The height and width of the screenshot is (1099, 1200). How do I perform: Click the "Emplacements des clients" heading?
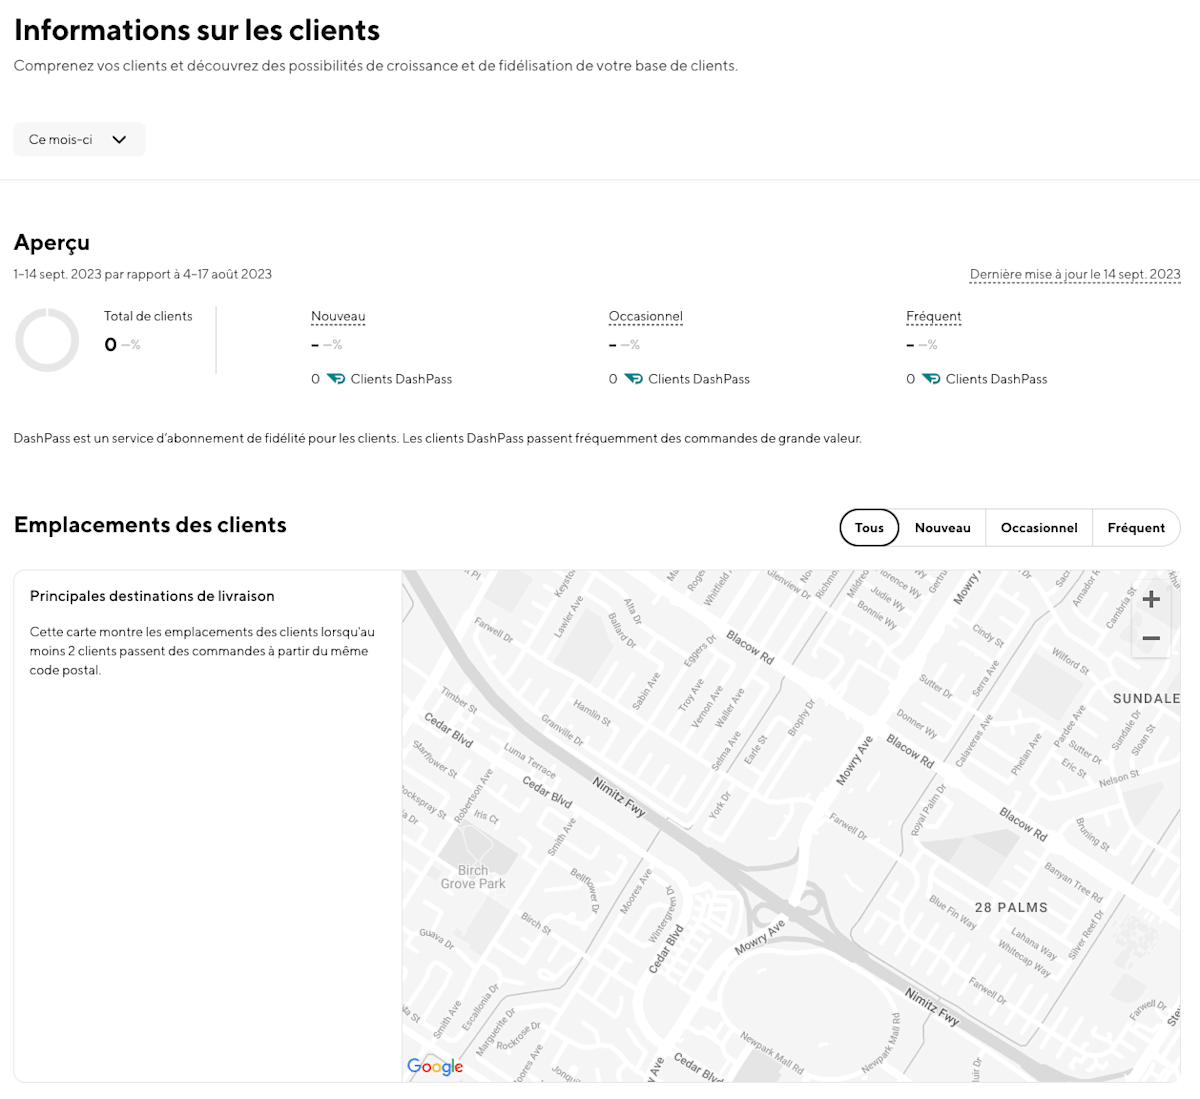pyautogui.click(x=150, y=525)
